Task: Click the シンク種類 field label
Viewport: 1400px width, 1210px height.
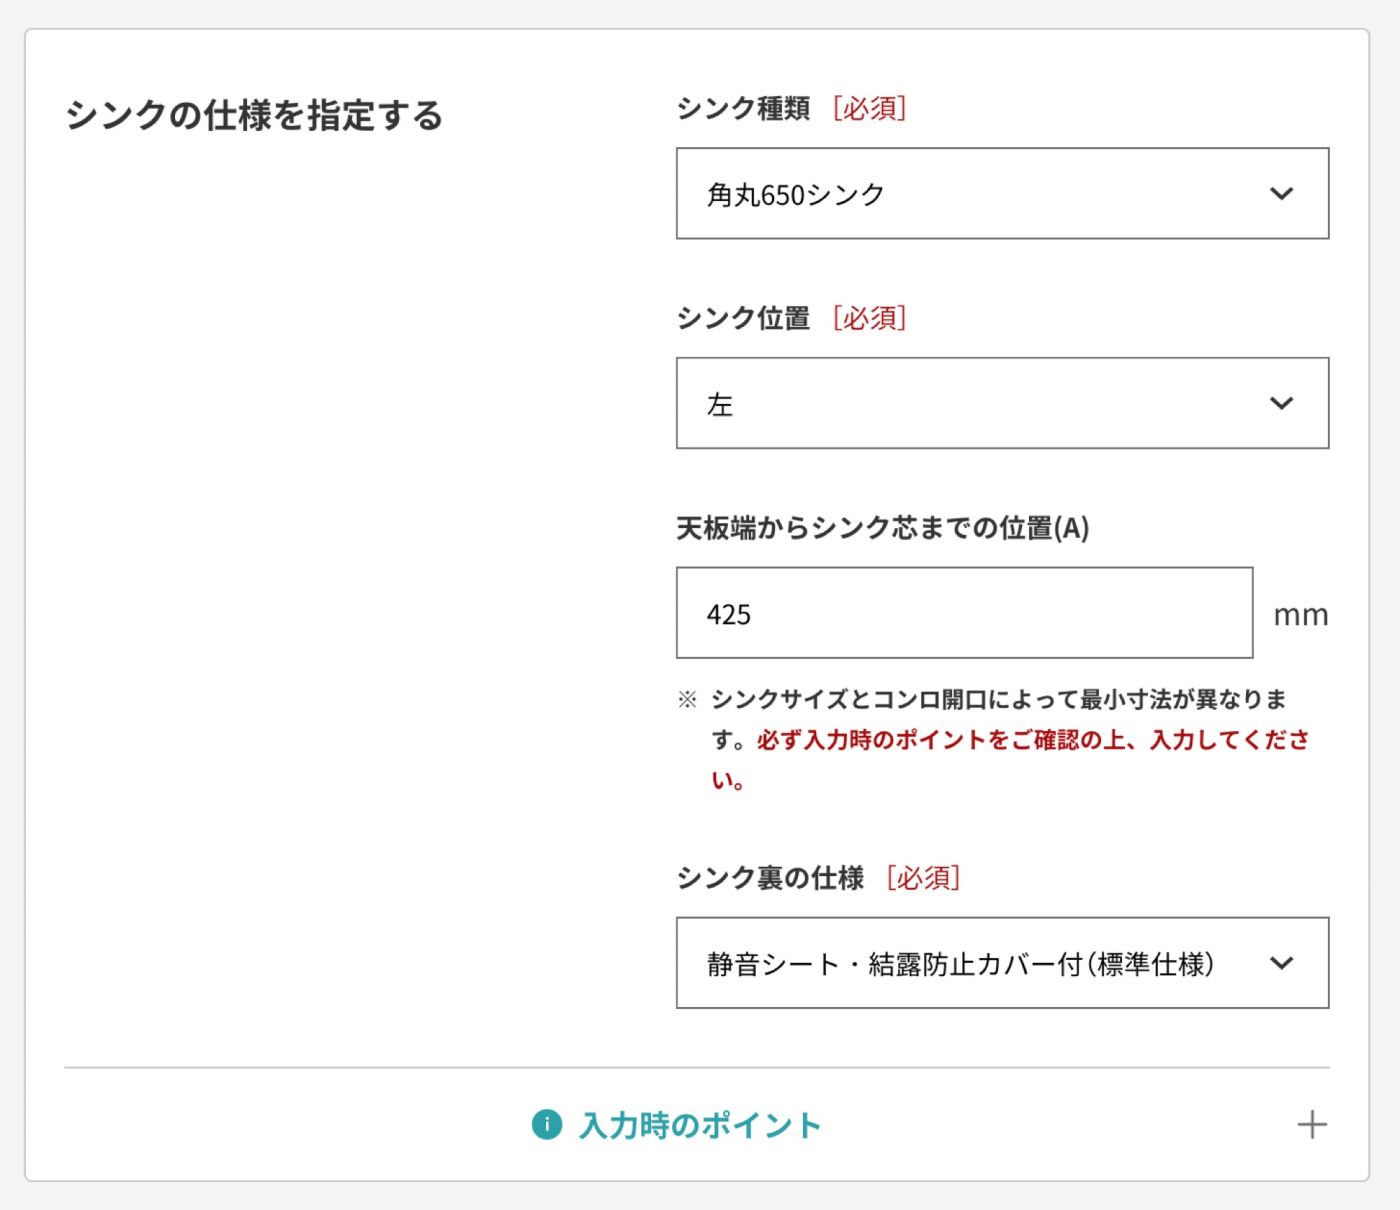Action: (x=743, y=108)
